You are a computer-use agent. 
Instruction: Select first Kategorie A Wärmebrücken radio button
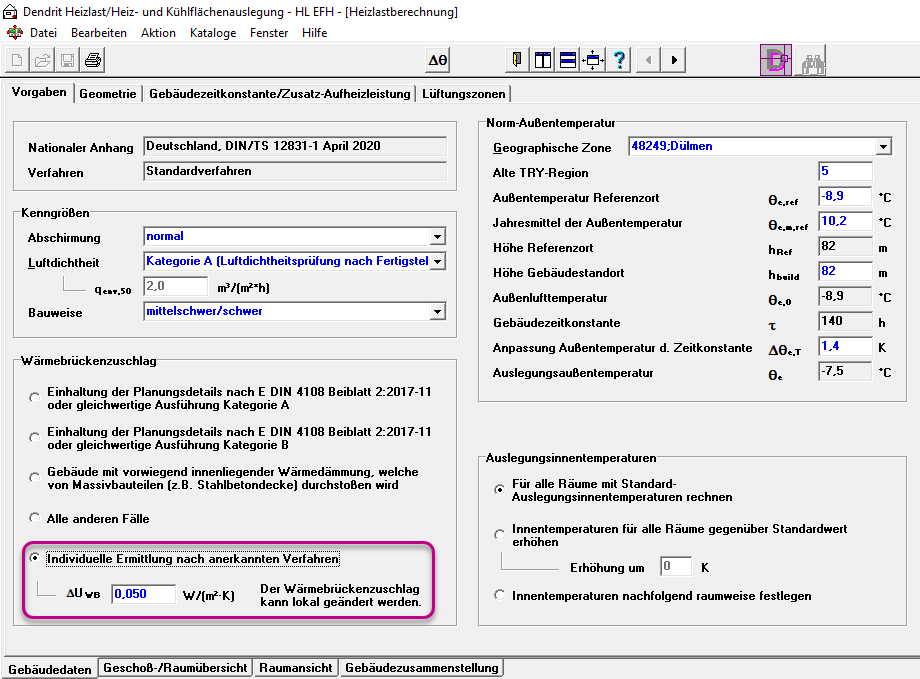tap(35, 398)
